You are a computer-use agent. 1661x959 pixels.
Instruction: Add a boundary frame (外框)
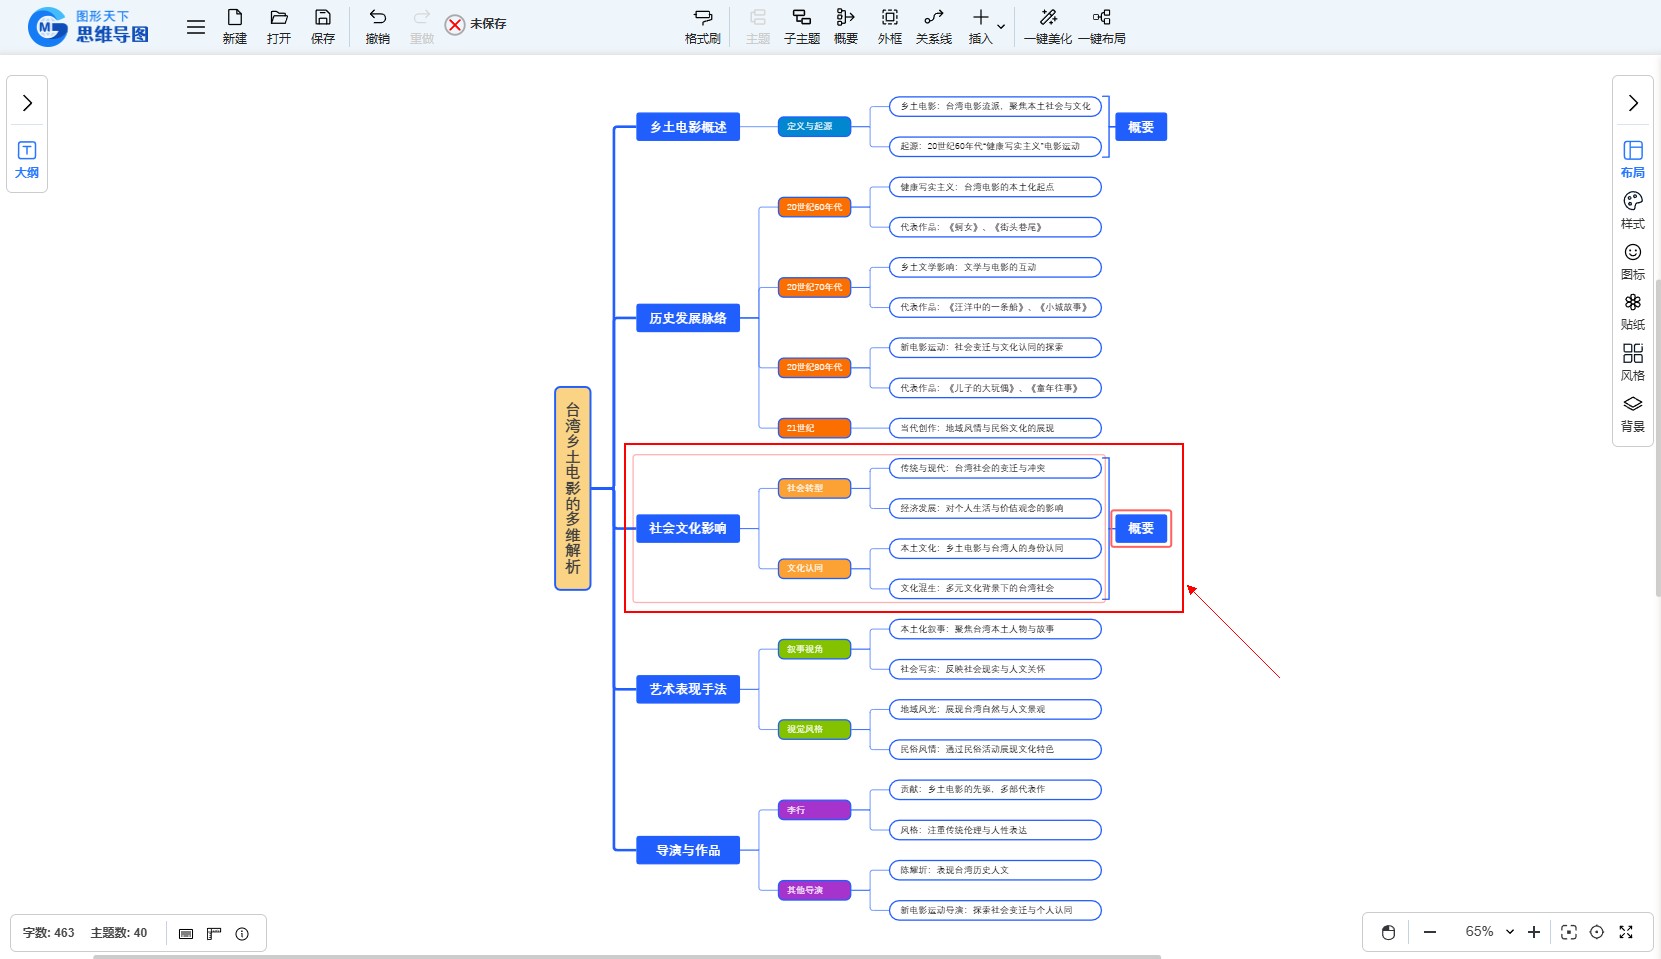click(889, 26)
